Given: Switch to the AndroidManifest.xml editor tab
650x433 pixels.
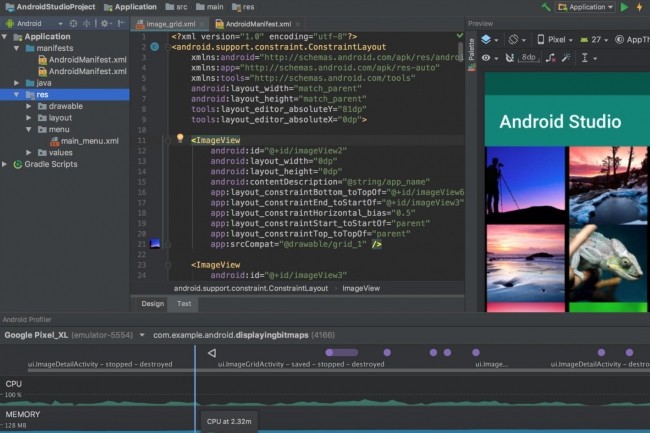Looking at the screenshot, I should click(258, 24).
